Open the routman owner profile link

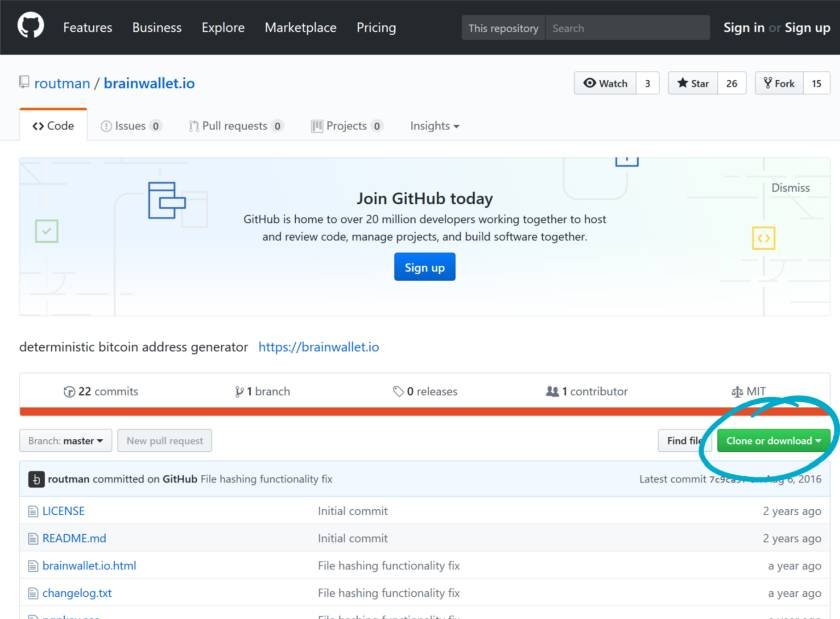tap(62, 83)
